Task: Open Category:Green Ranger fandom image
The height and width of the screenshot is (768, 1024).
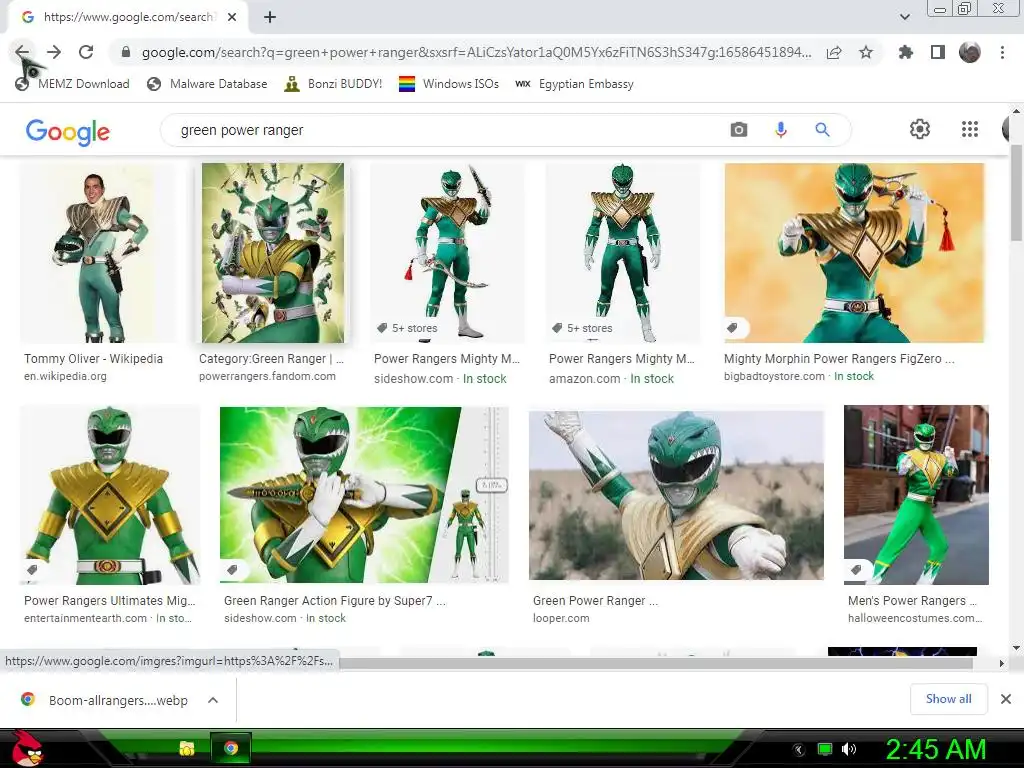Action: (273, 253)
